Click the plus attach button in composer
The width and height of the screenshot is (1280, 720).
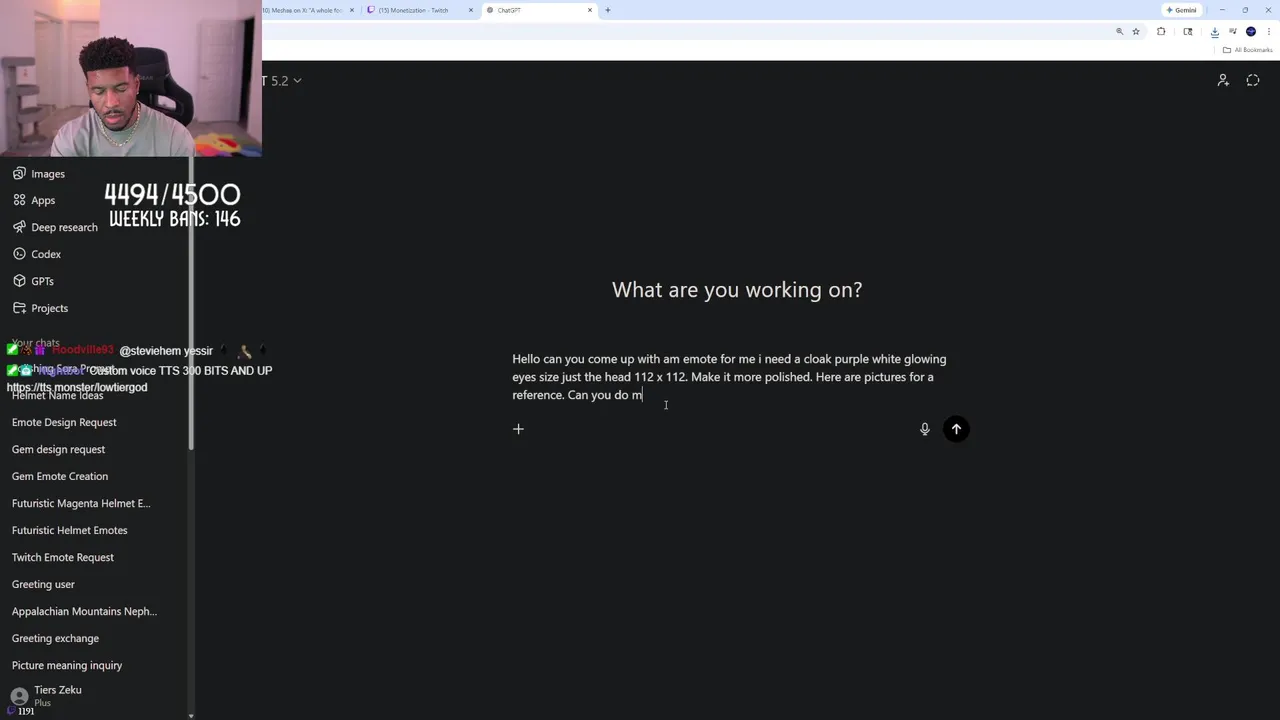click(x=518, y=429)
